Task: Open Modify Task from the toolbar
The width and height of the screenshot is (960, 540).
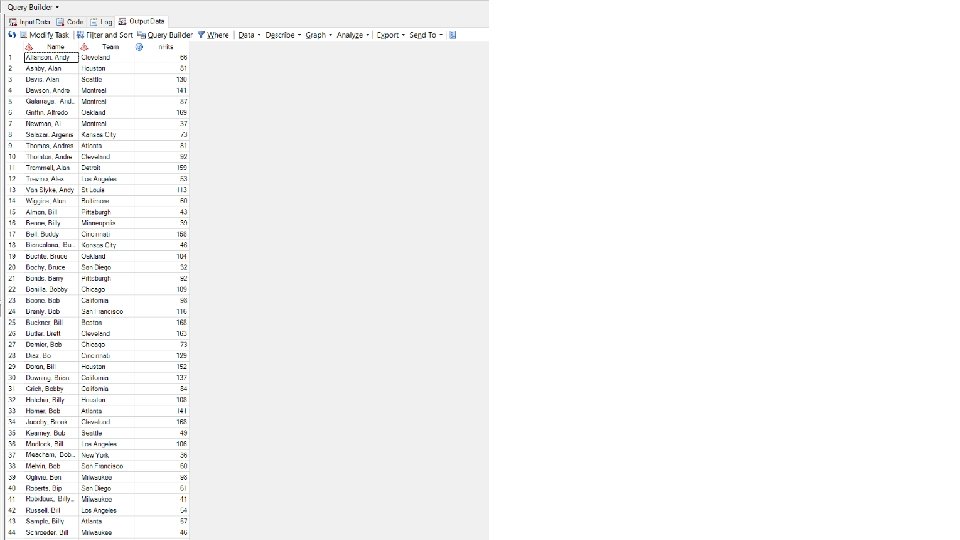Action: [x=45, y=35]
